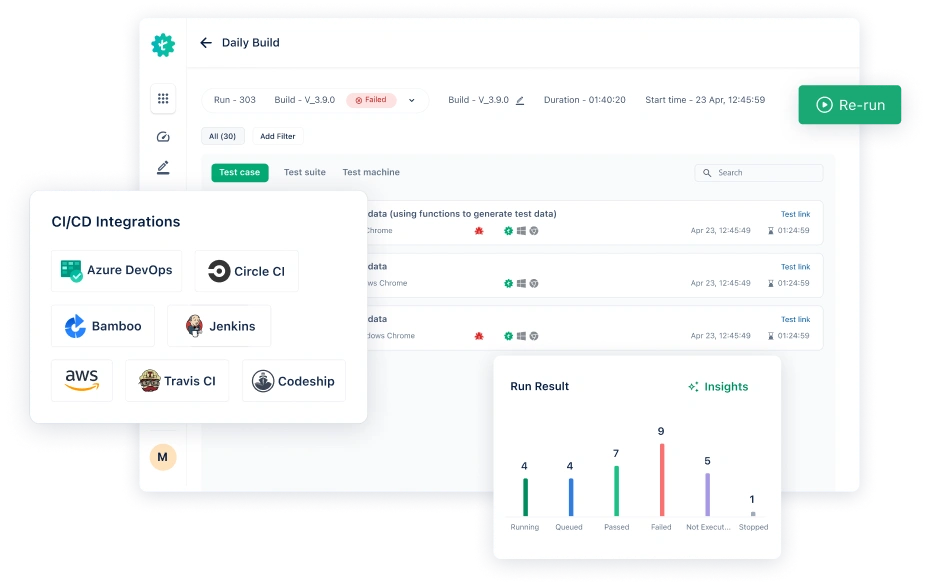Switch to the Test suite tab
This screenshot has width=927, height=587.
coord(304,173)
